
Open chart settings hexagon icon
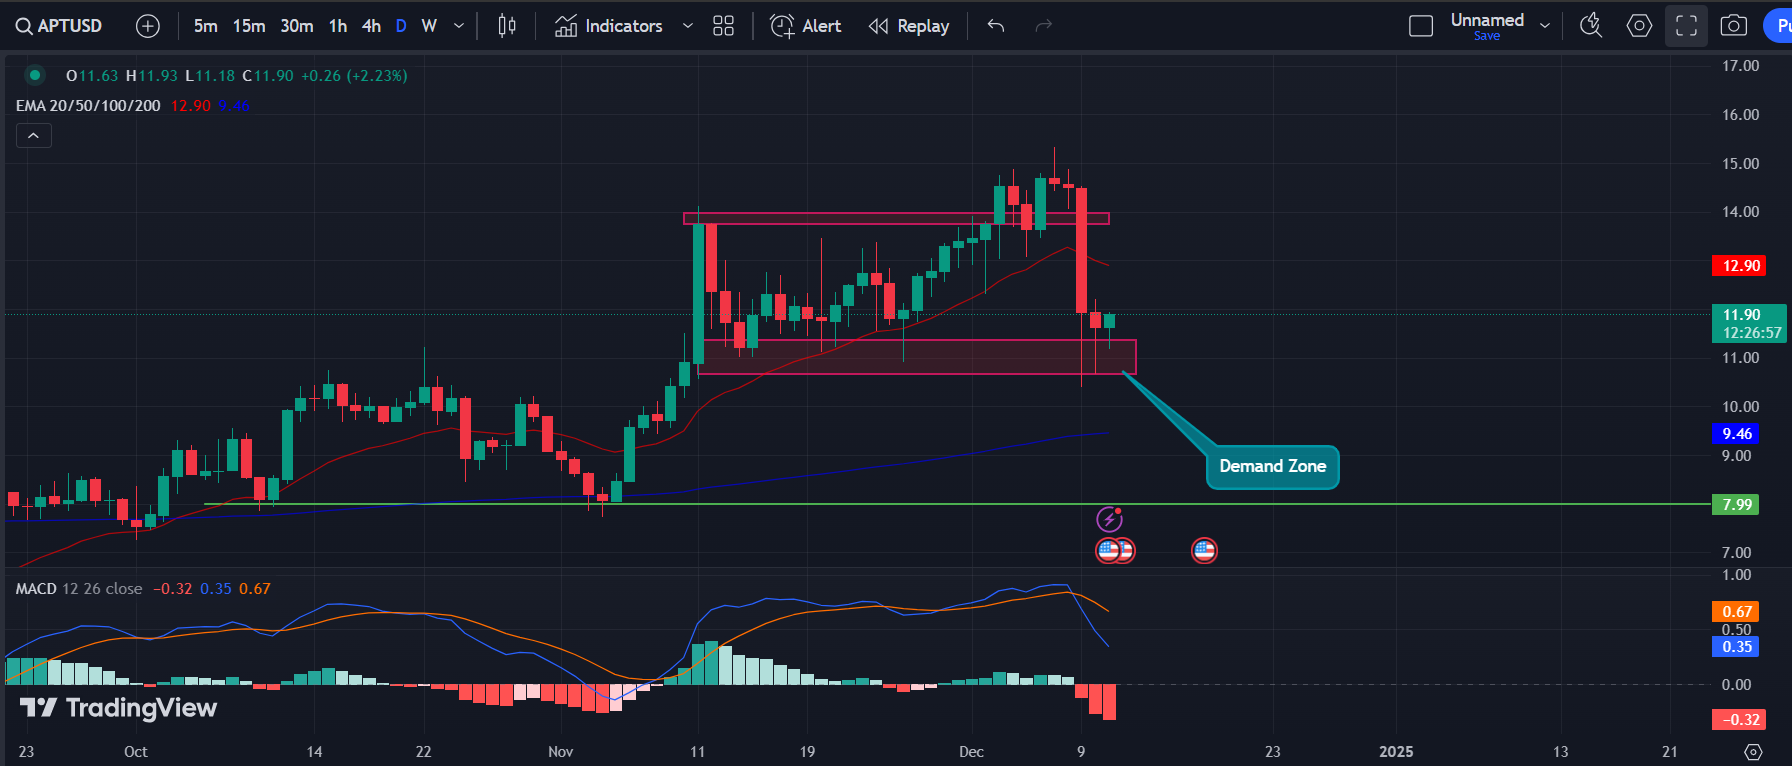tap(1640, 26)
